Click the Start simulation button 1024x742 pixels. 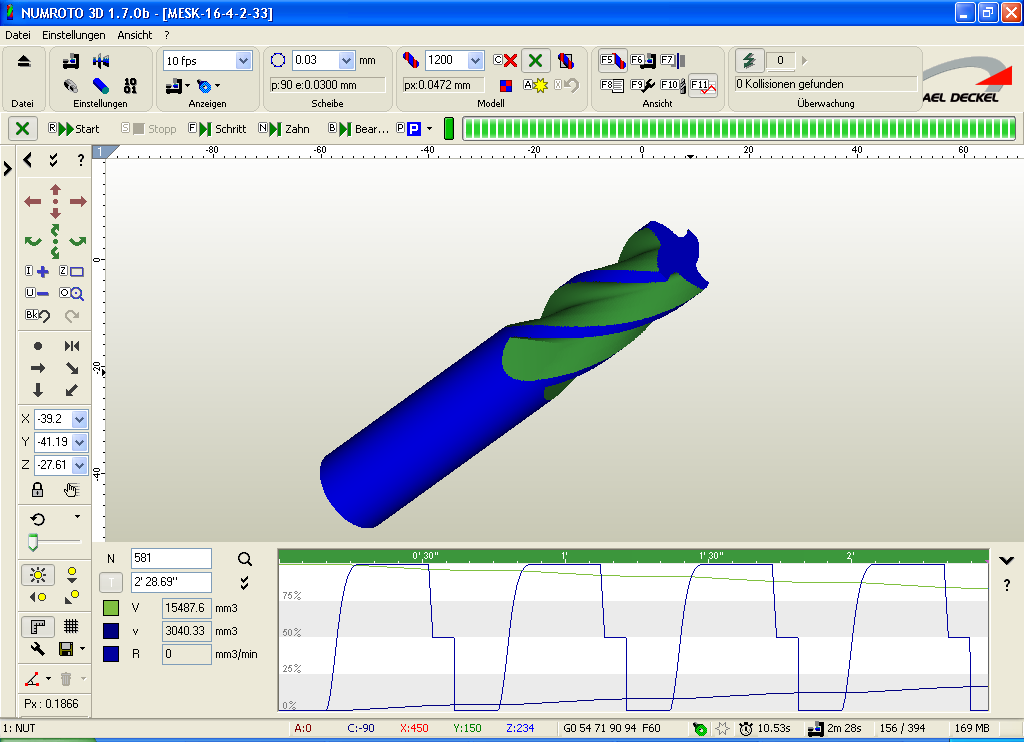[75, 129]
